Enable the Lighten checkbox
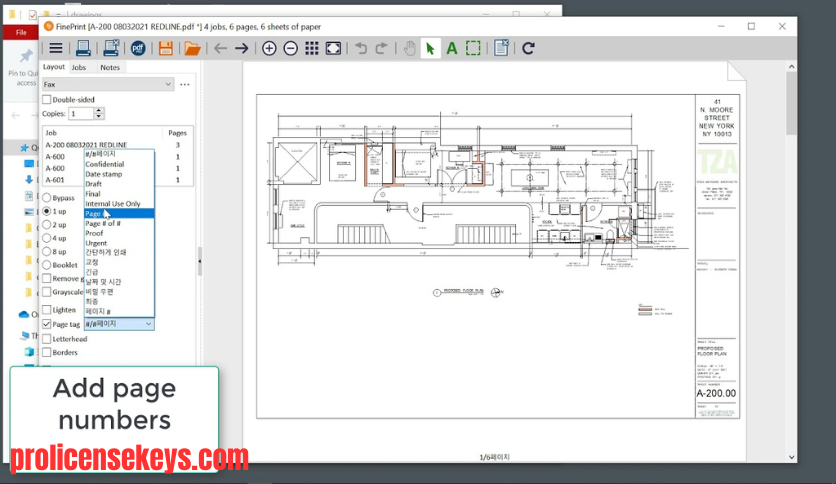The height and width of the screenshot is (484, 836). pos(47,310)
